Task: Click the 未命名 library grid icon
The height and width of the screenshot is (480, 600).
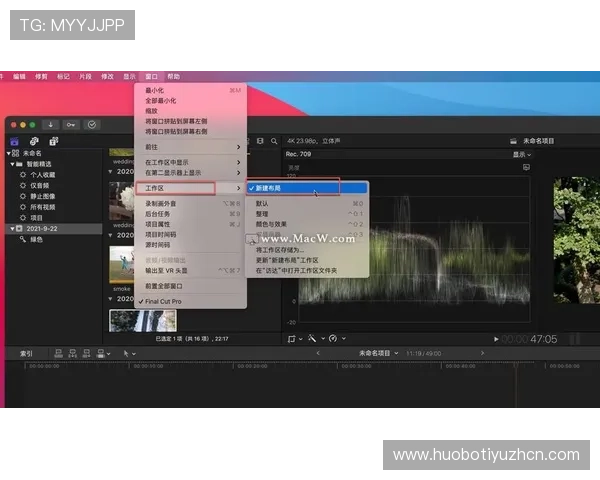Action: (15, 153)
